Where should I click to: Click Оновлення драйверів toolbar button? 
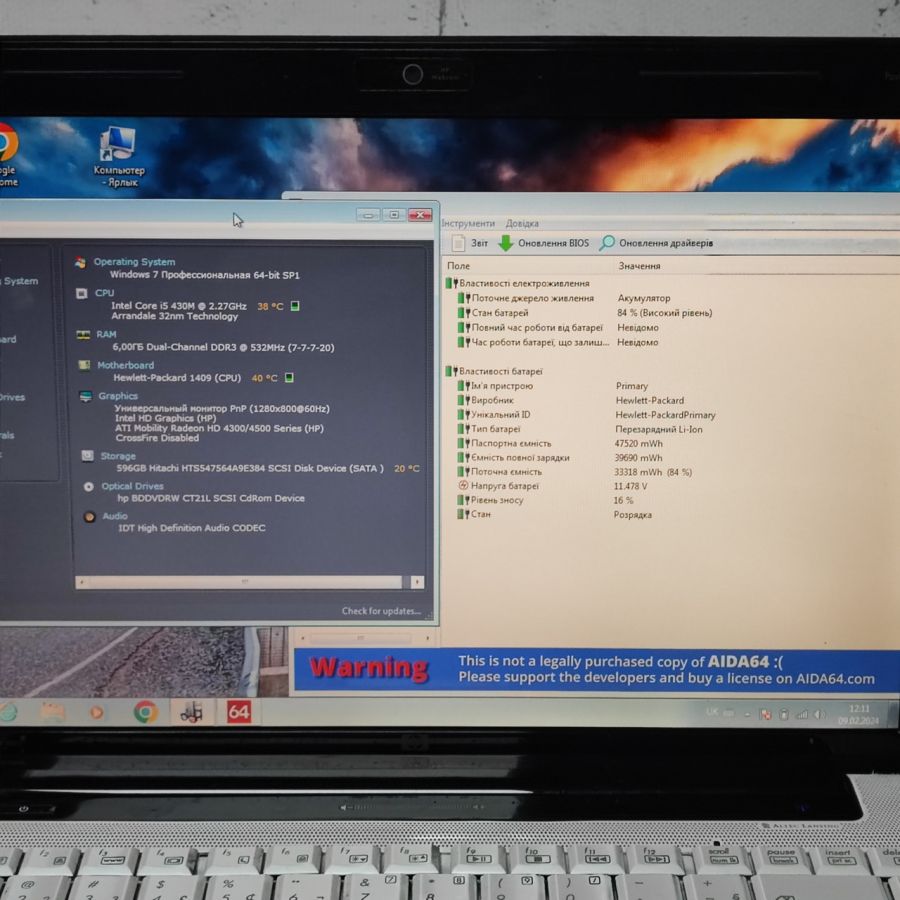tap(656, 243)
